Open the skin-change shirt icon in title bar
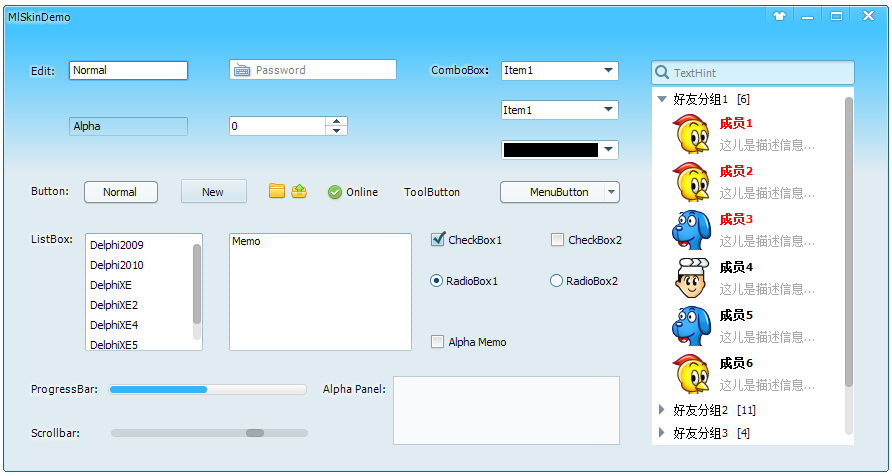892x476 pixels. click(779, 16)
